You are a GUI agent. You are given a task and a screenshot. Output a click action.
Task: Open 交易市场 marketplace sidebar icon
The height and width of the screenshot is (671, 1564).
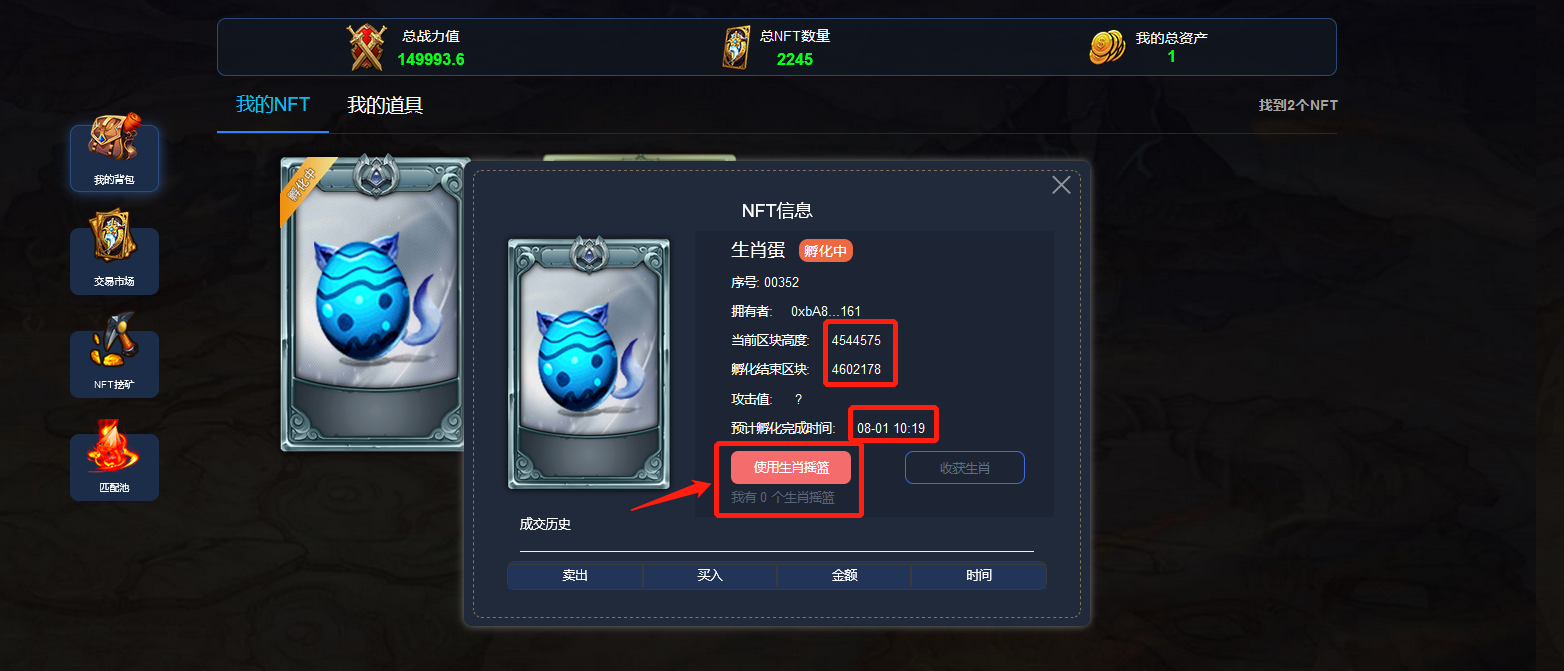tap(114, 260)
